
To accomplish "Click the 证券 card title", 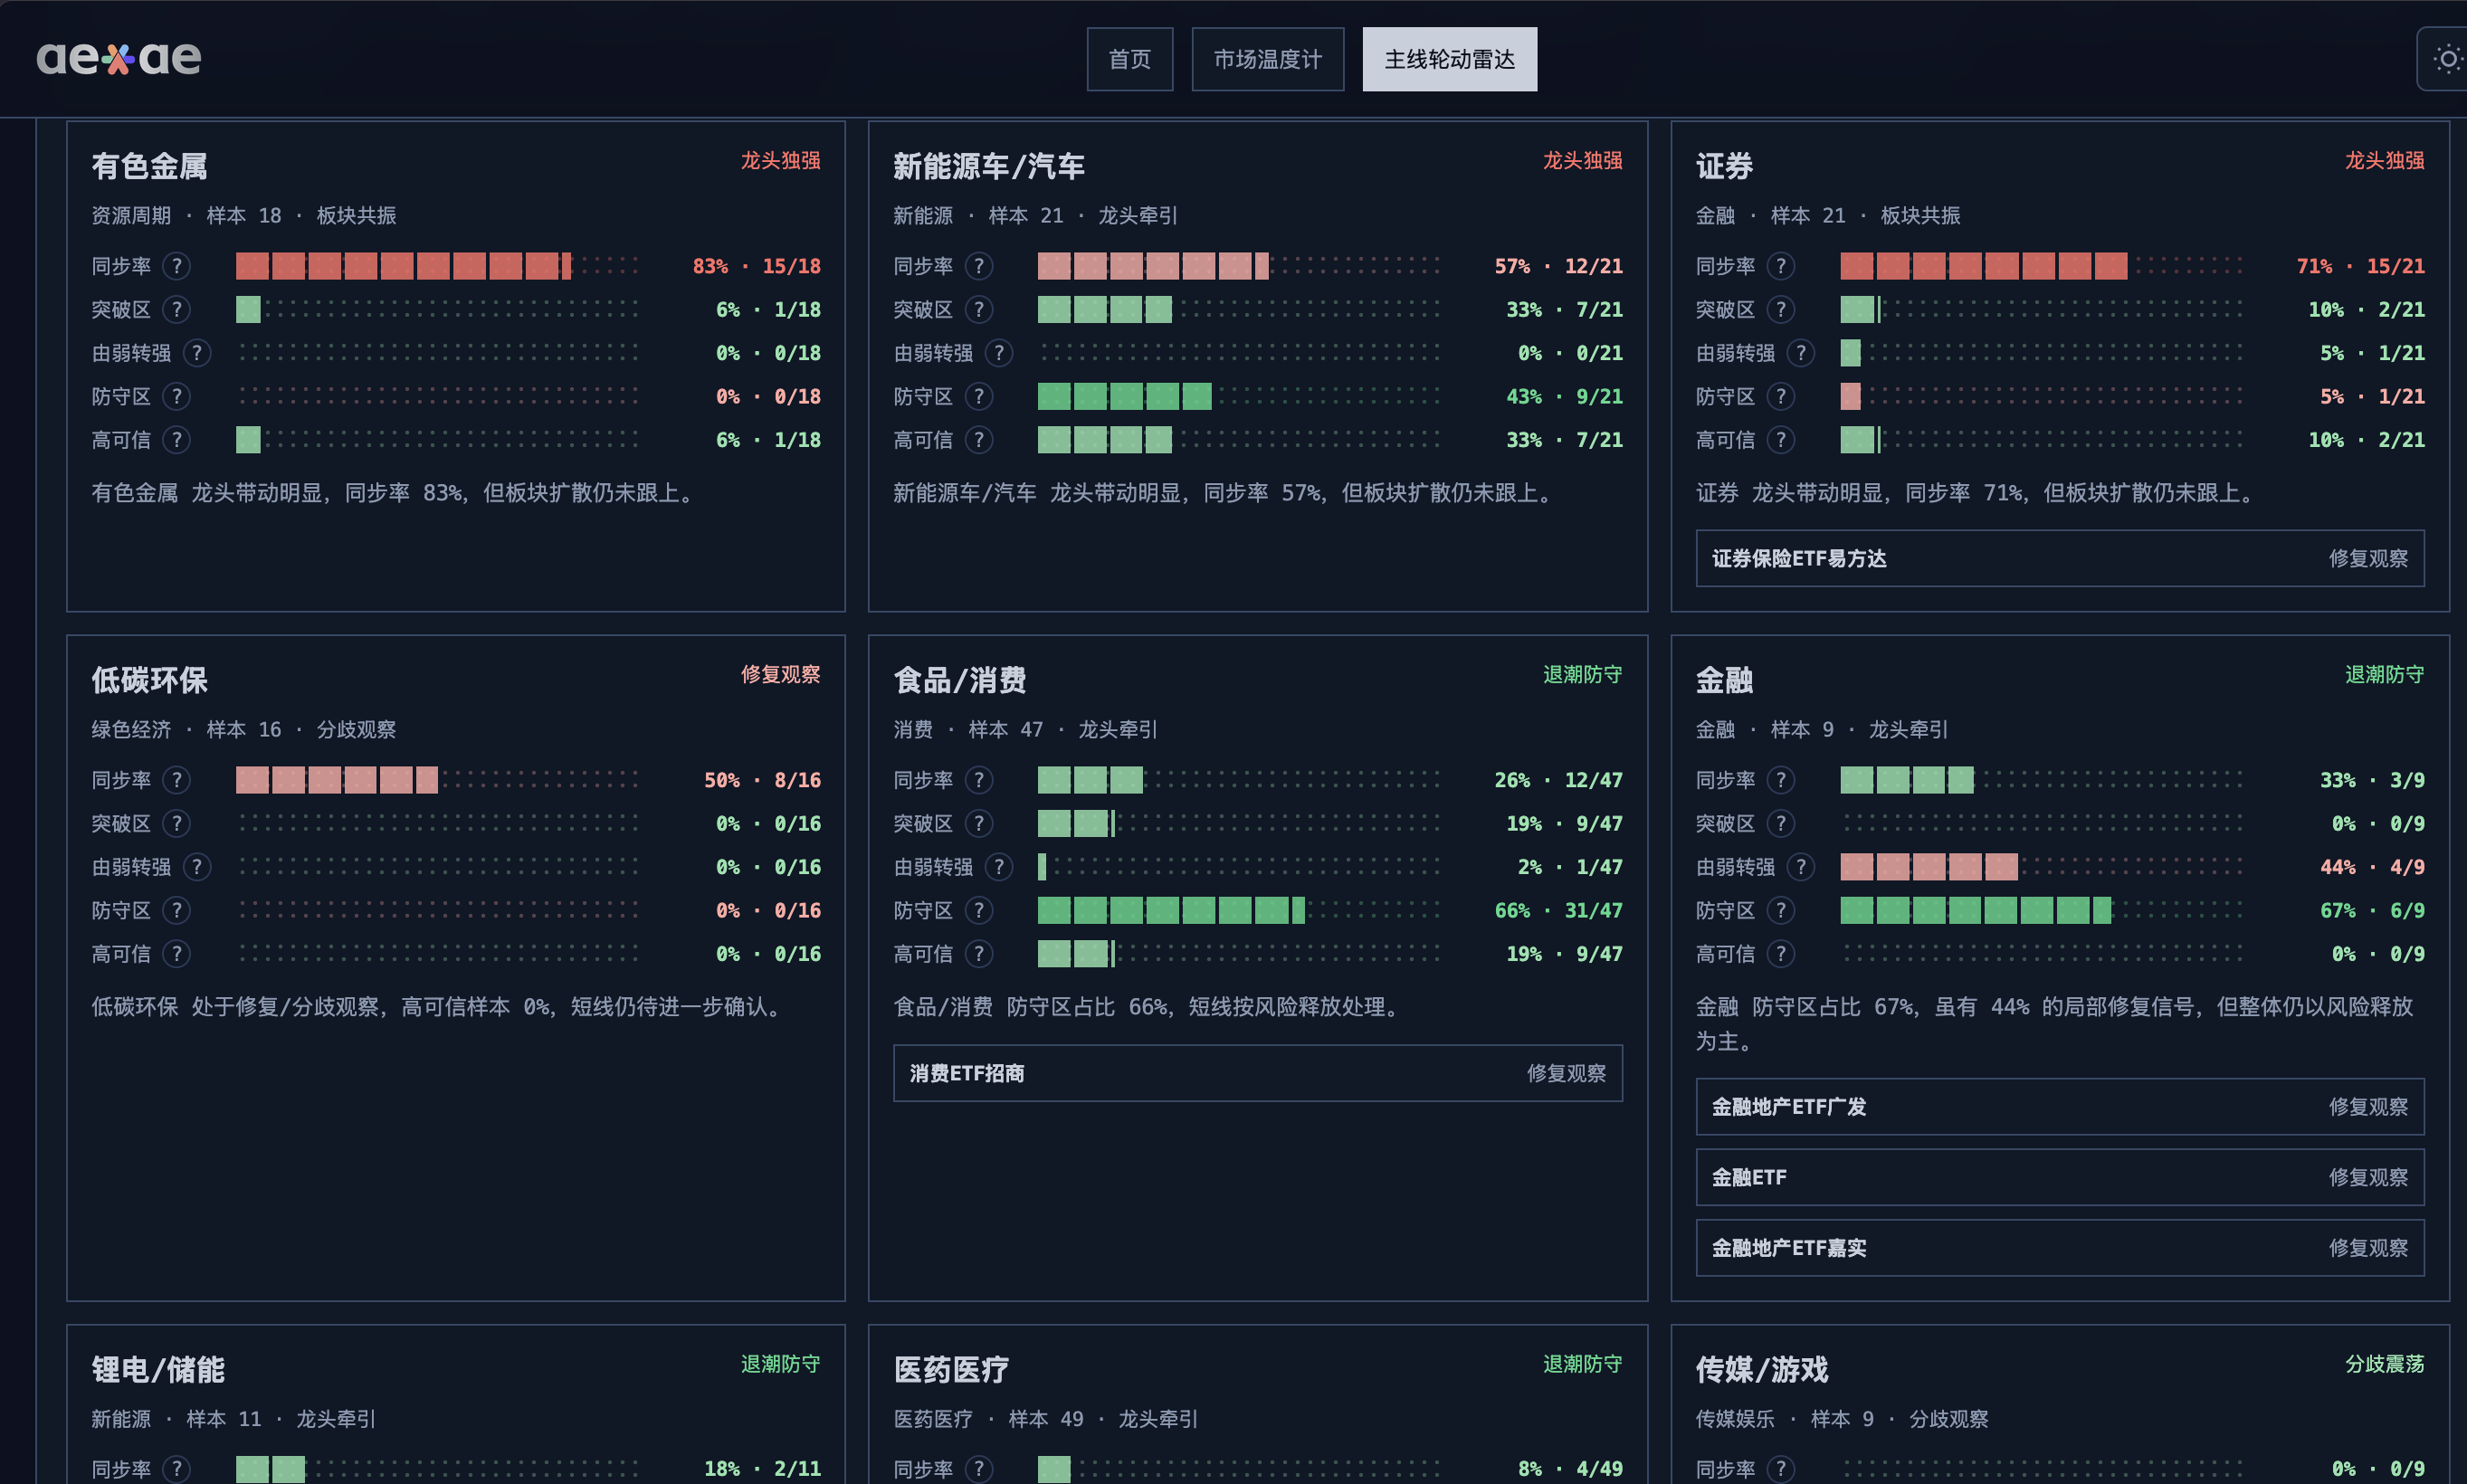I will 1724,166.
